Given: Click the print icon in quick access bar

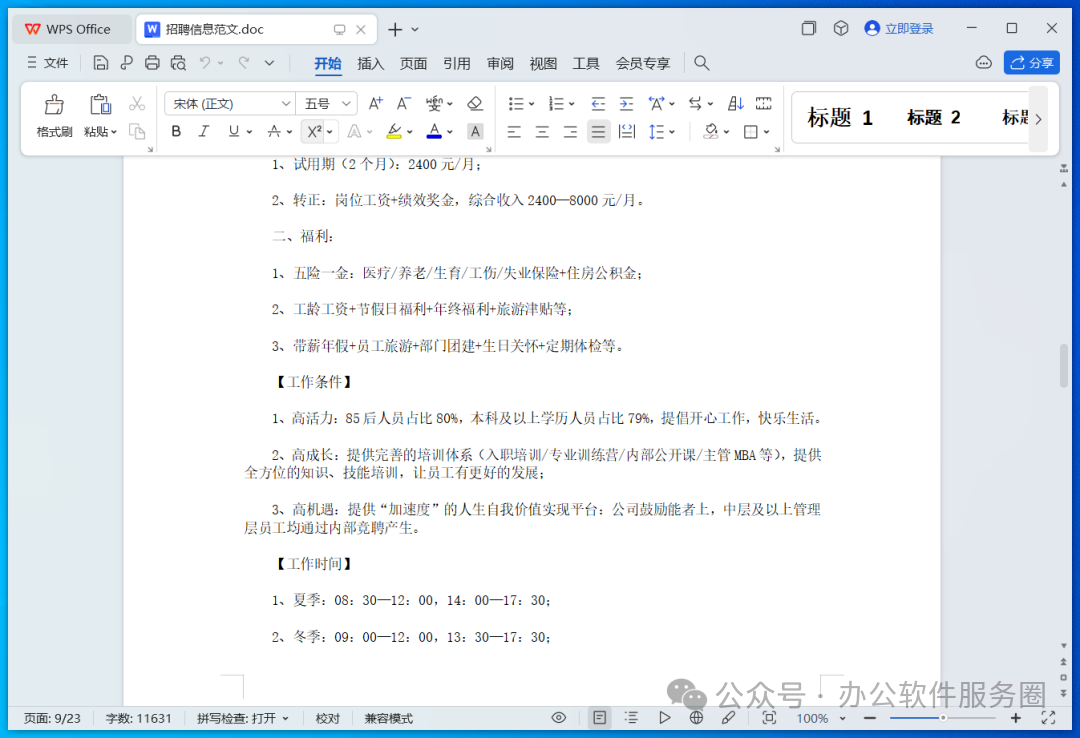Looking at the screenshot, I should click(x=152, y=63).
